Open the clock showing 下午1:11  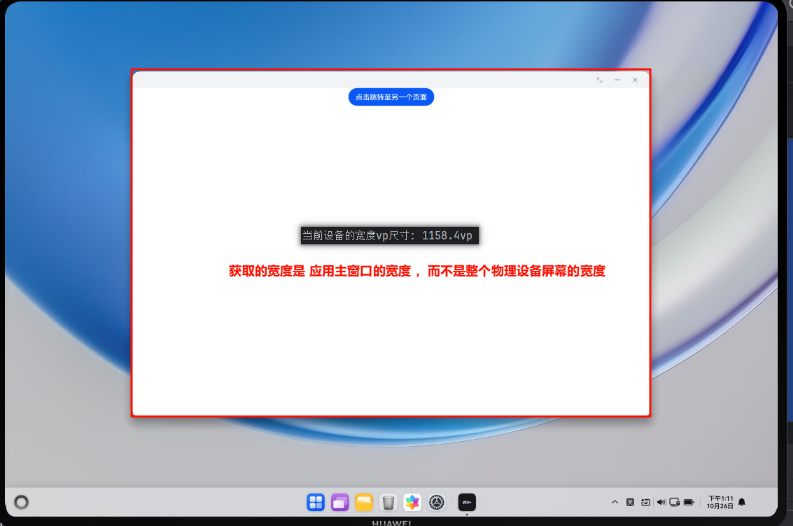coord(721,502)
